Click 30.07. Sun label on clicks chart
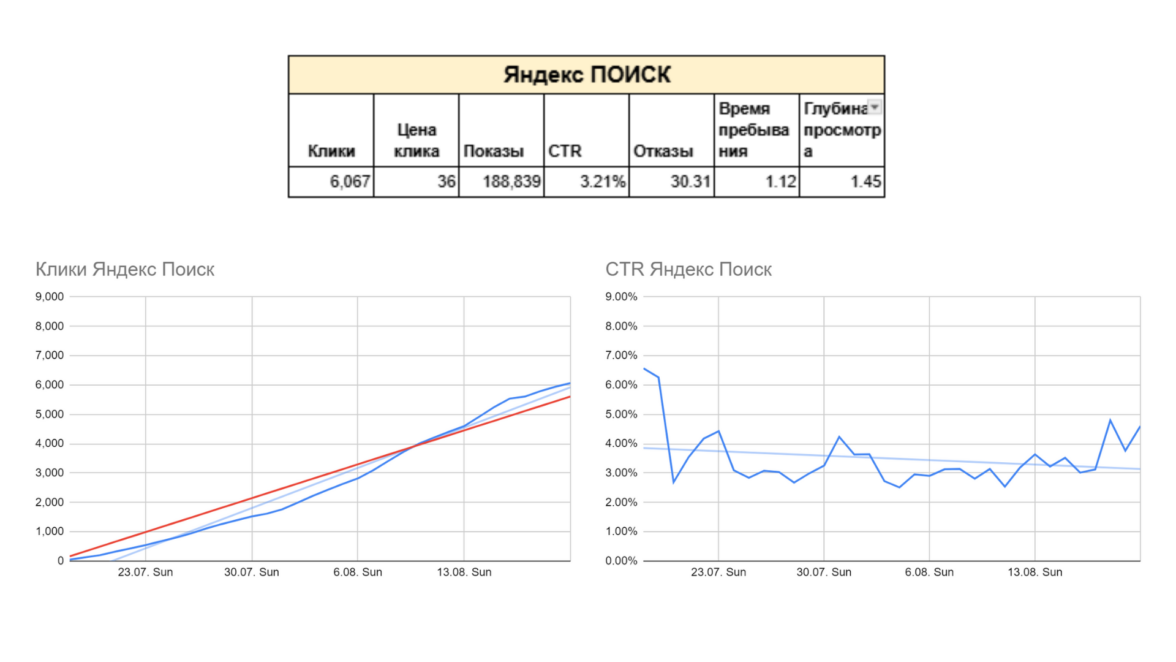This screenshot has height=662, width=1176. tap(252, 572)
